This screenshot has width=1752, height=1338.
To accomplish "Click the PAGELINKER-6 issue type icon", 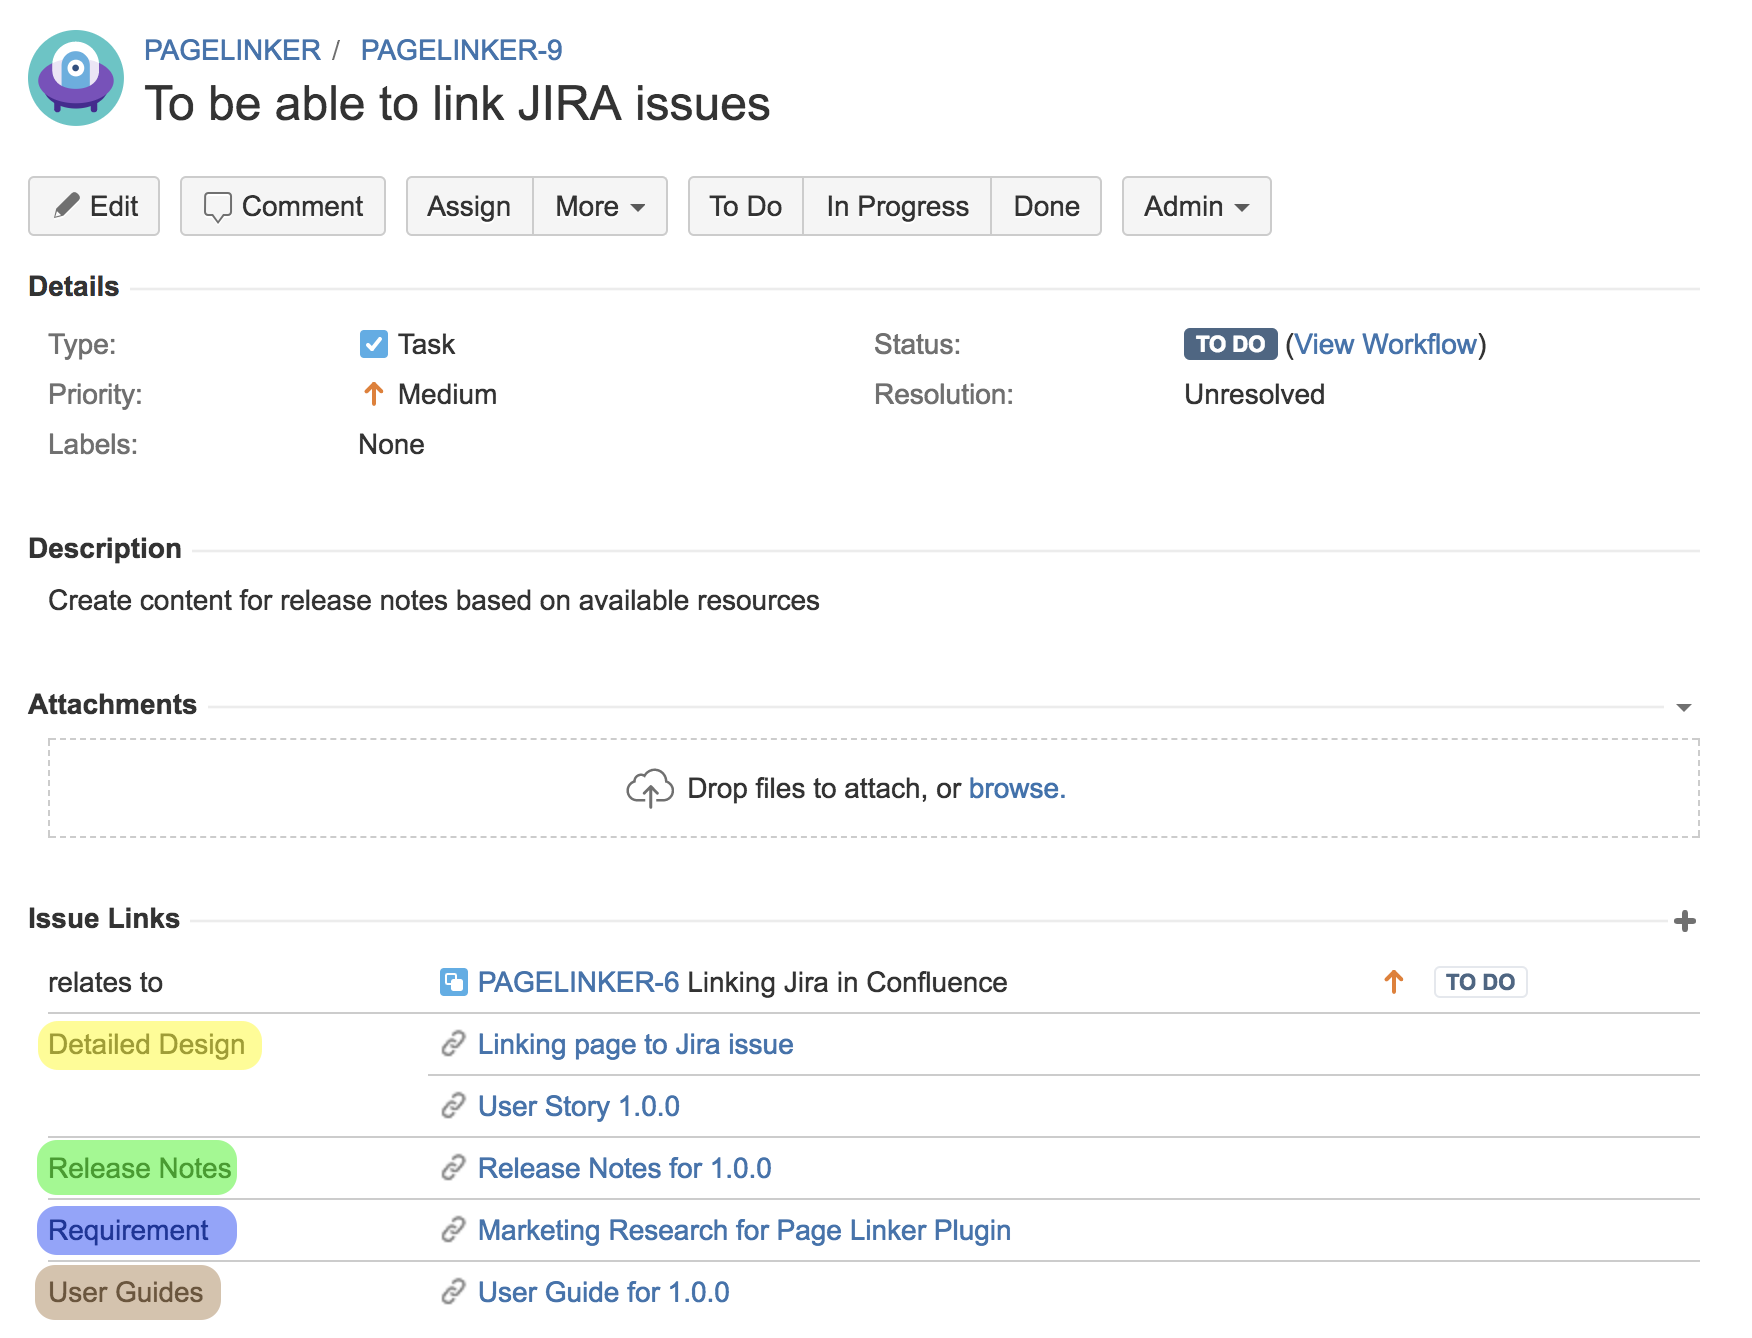I will 453,982.
